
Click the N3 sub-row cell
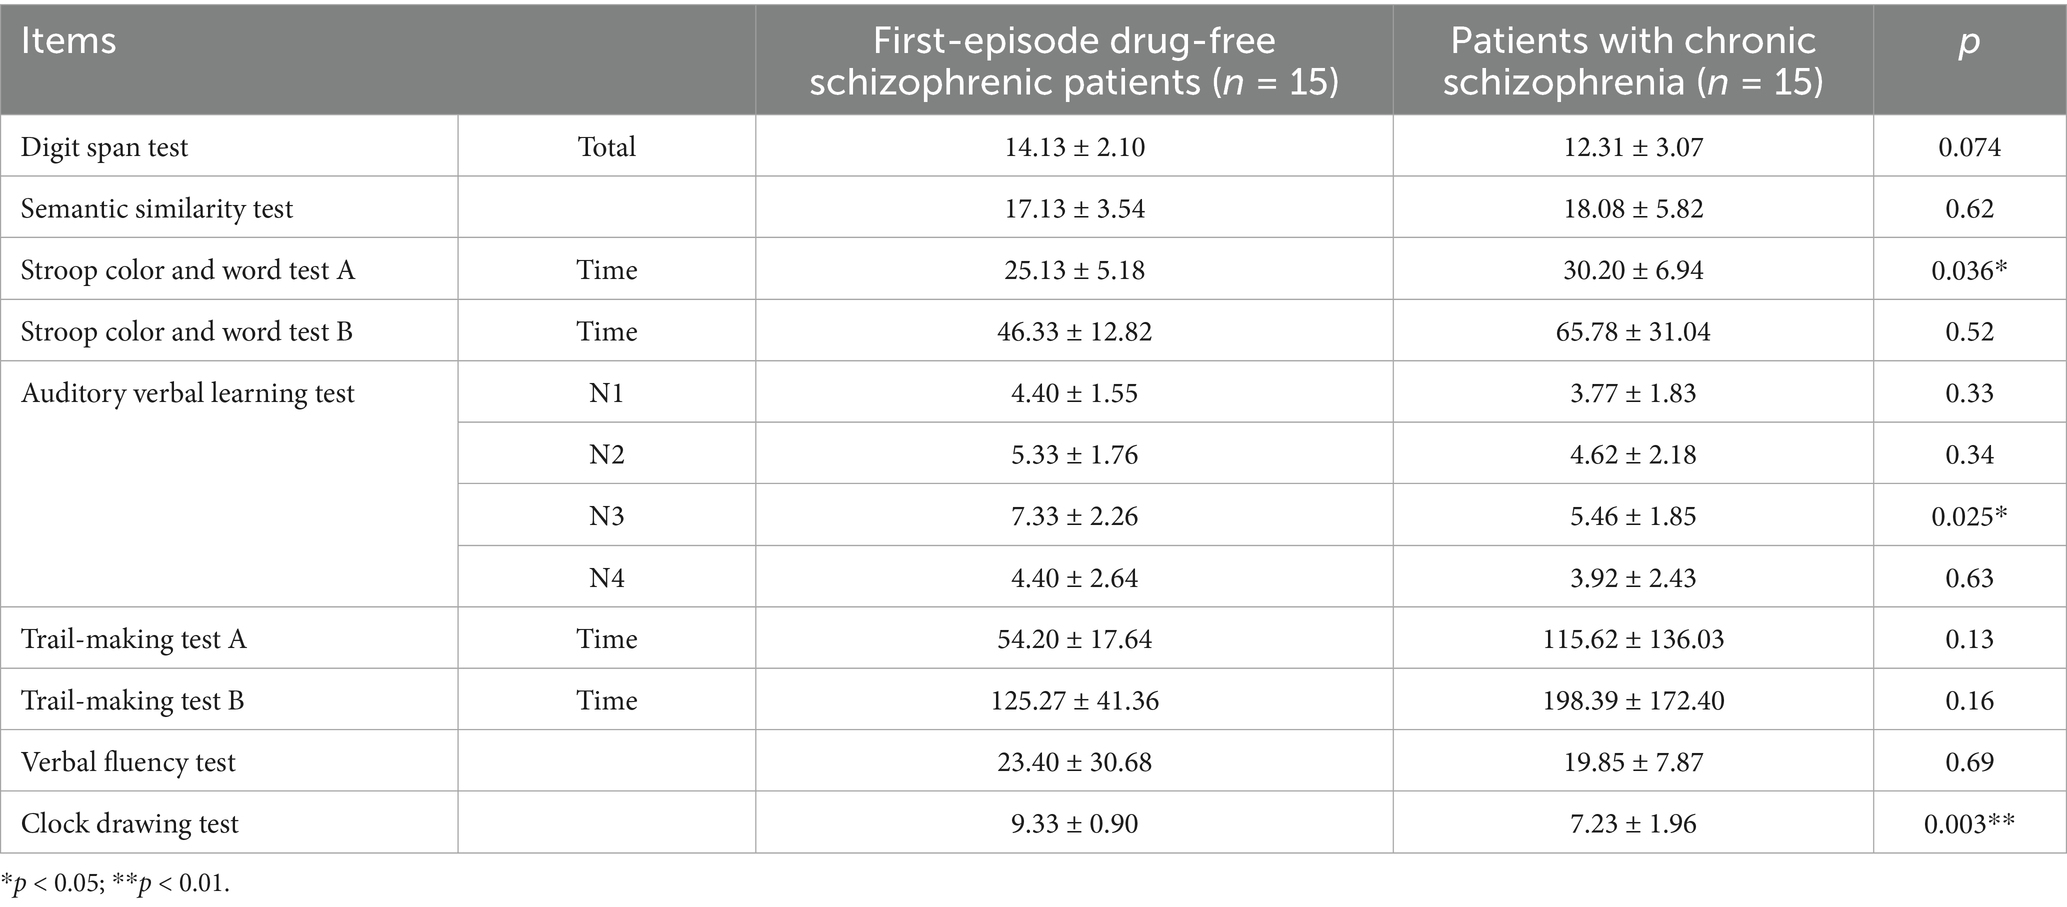click(606, 517)
